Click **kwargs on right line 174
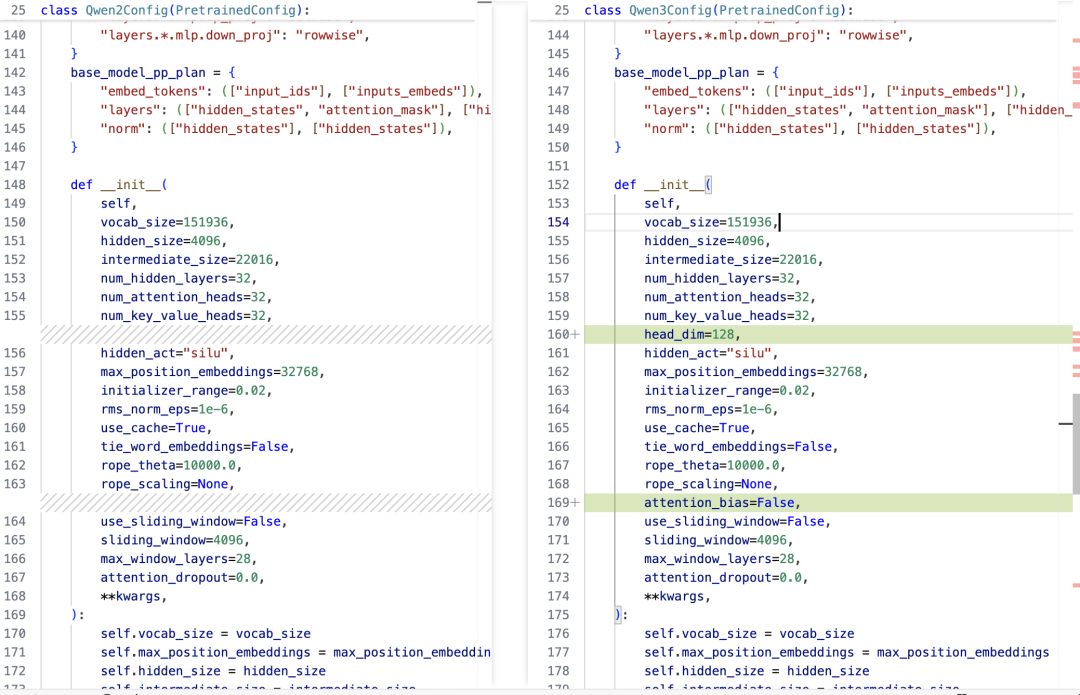 pyautogui.click(x=677, y=597)
